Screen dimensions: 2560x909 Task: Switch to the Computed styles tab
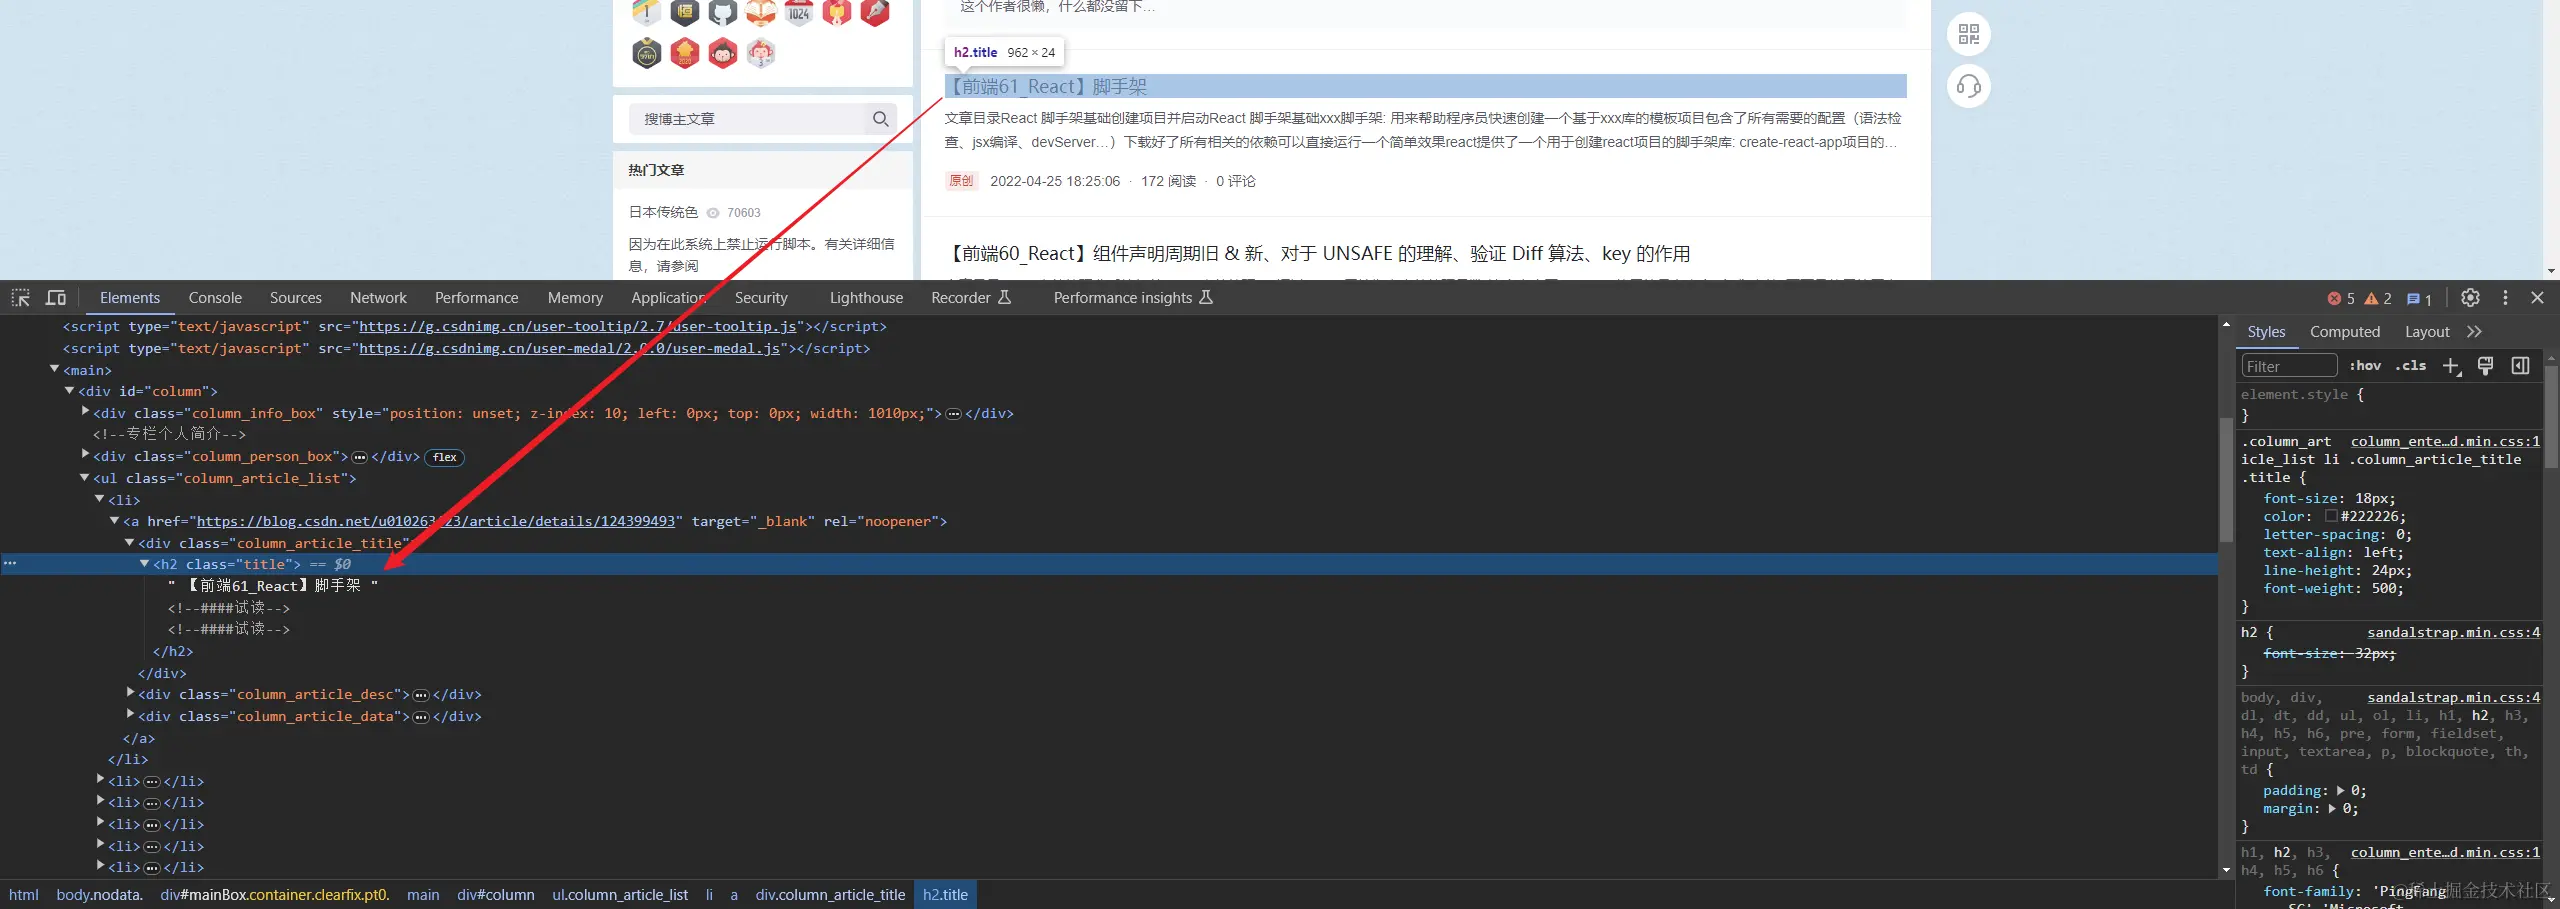(2344, 332)
